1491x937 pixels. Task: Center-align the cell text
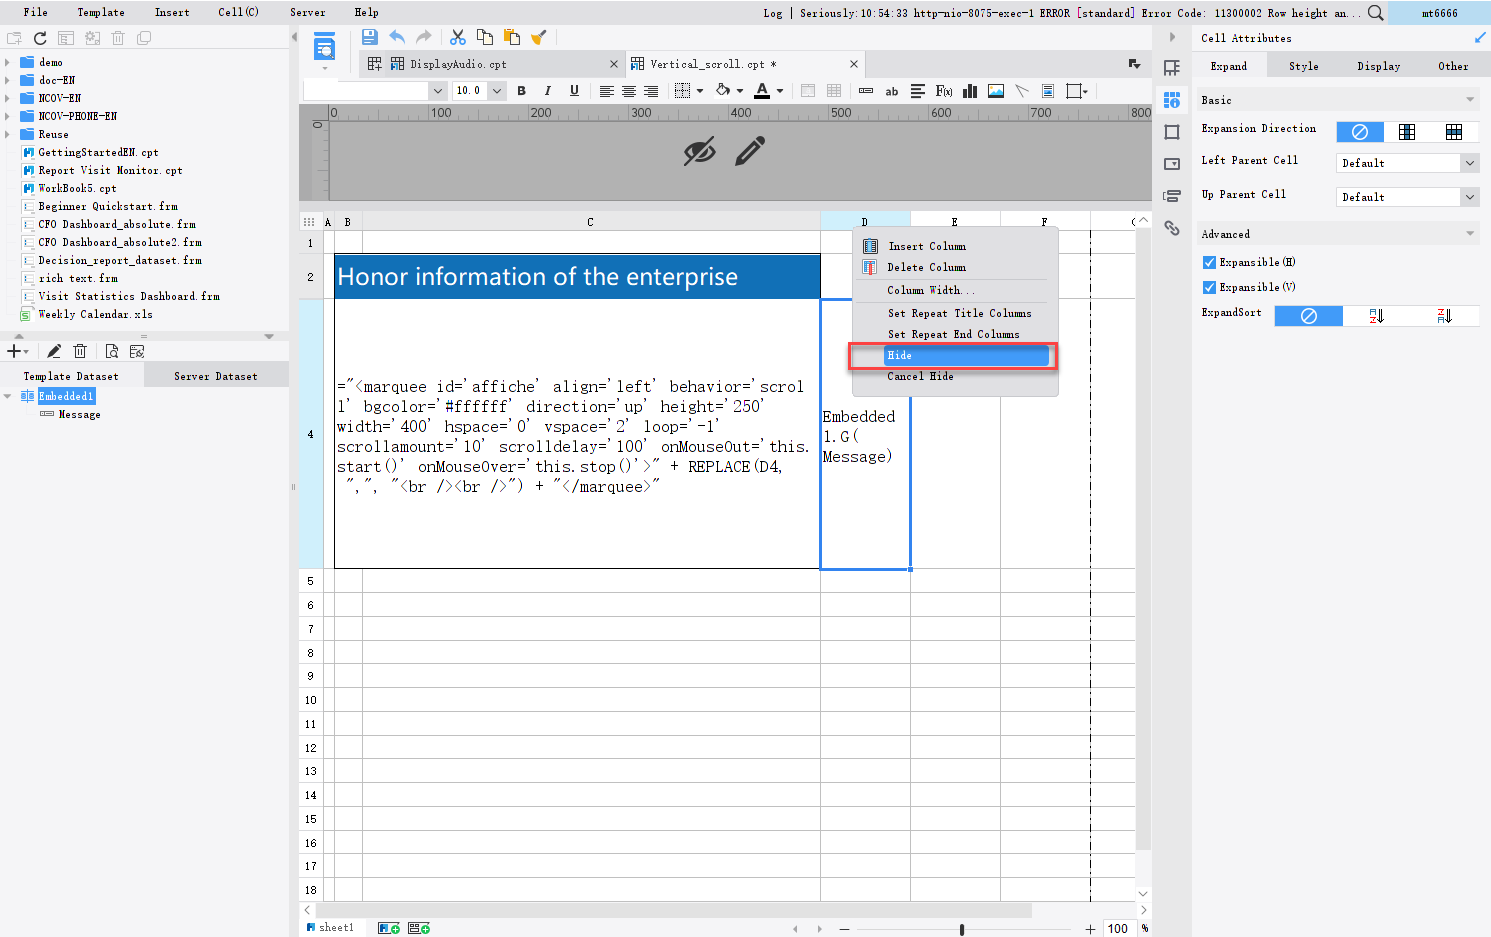point(629,91)
